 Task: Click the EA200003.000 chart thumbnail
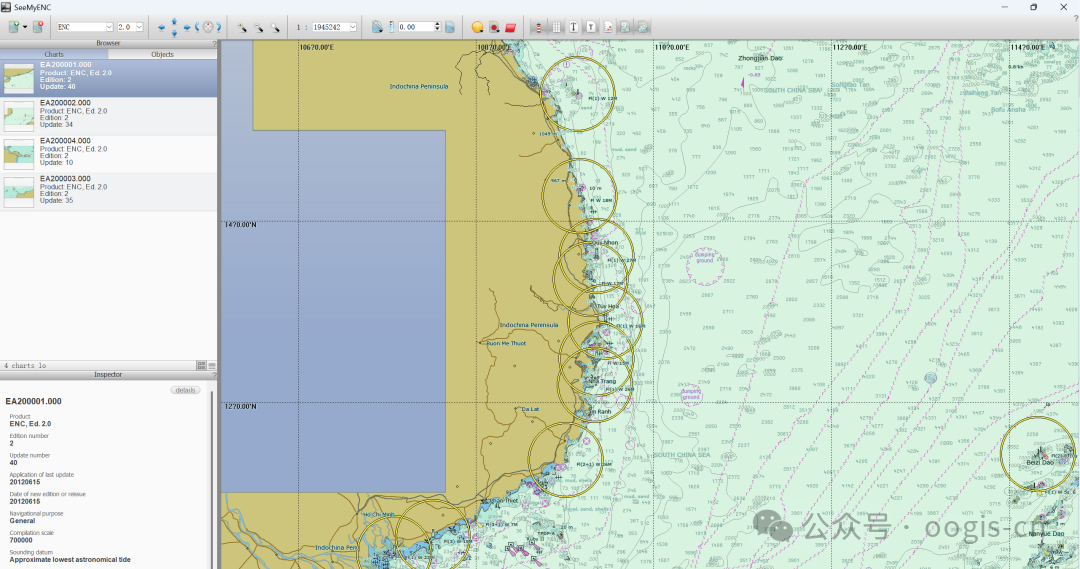[x=19, y=192]
